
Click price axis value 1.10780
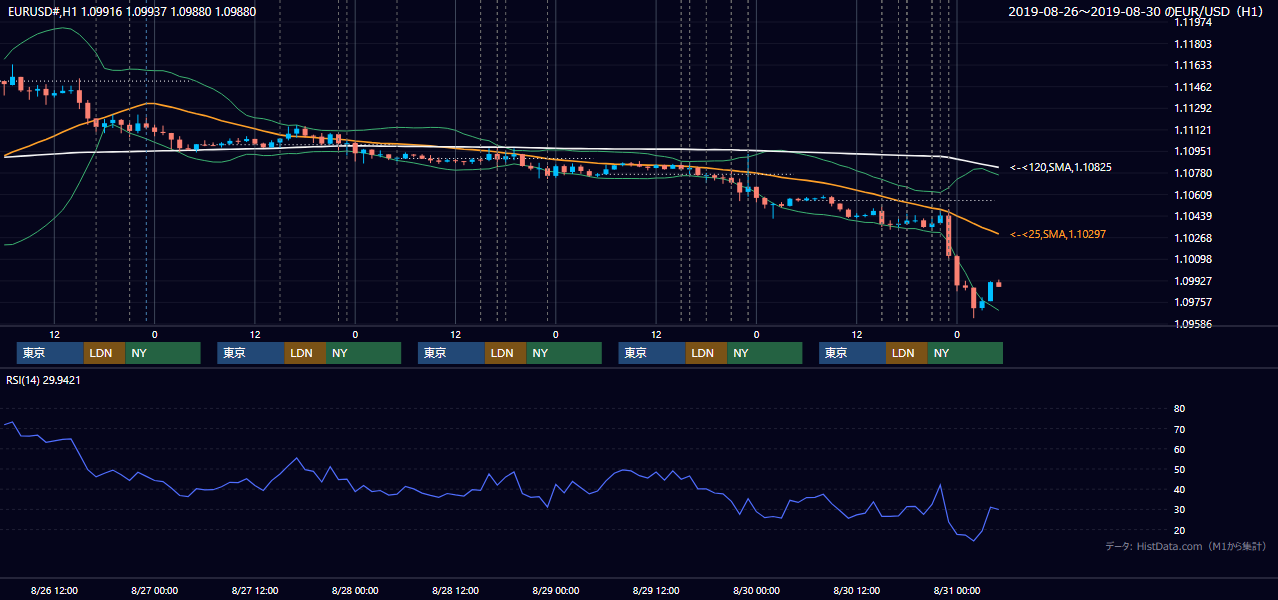coord(1193,173)
